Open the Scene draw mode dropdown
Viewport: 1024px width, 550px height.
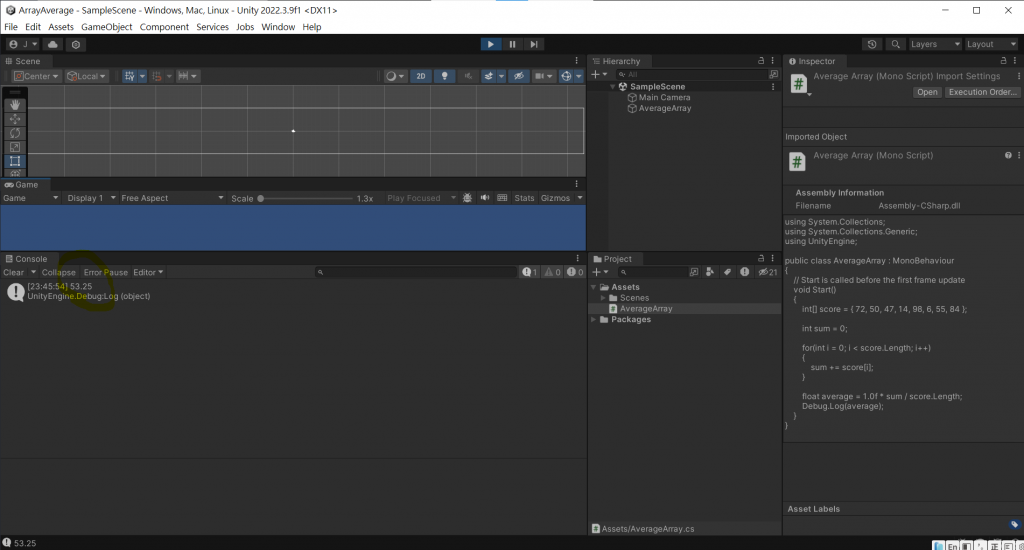tap(394, 76)
